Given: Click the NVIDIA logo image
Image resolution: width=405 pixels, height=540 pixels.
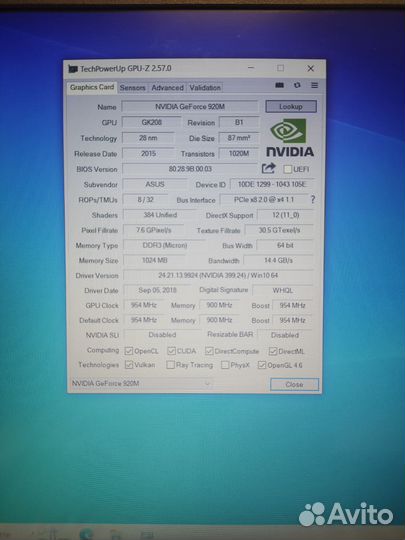Looking at the screenshot, I should [290, 138].
